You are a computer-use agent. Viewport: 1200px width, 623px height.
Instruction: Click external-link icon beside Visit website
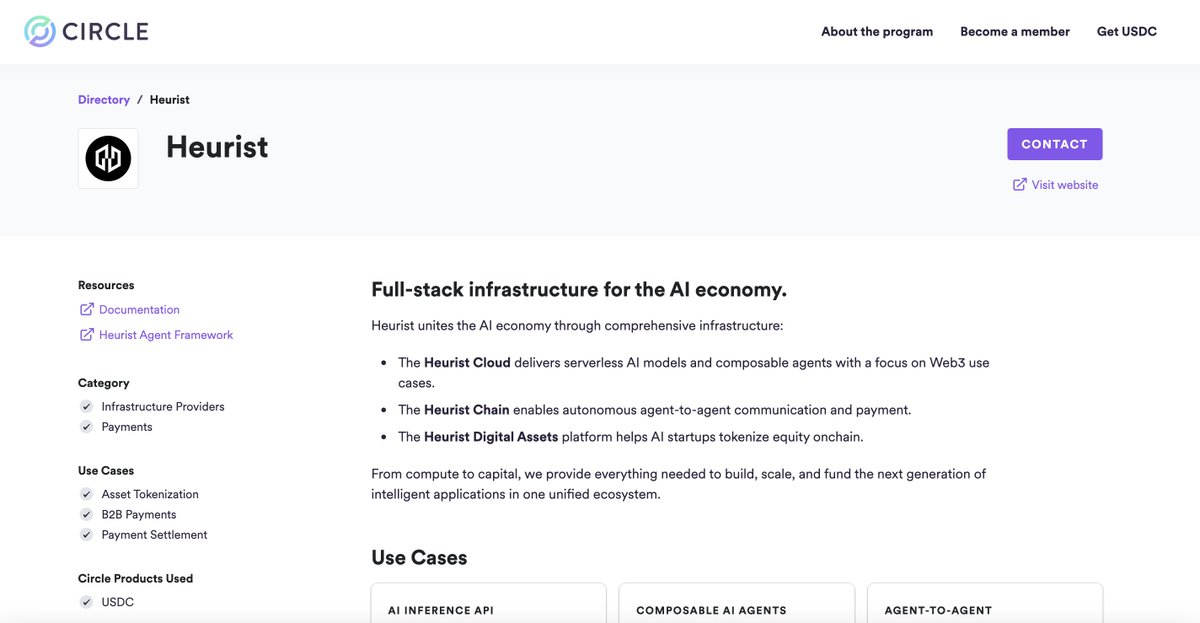[1020, 184]
